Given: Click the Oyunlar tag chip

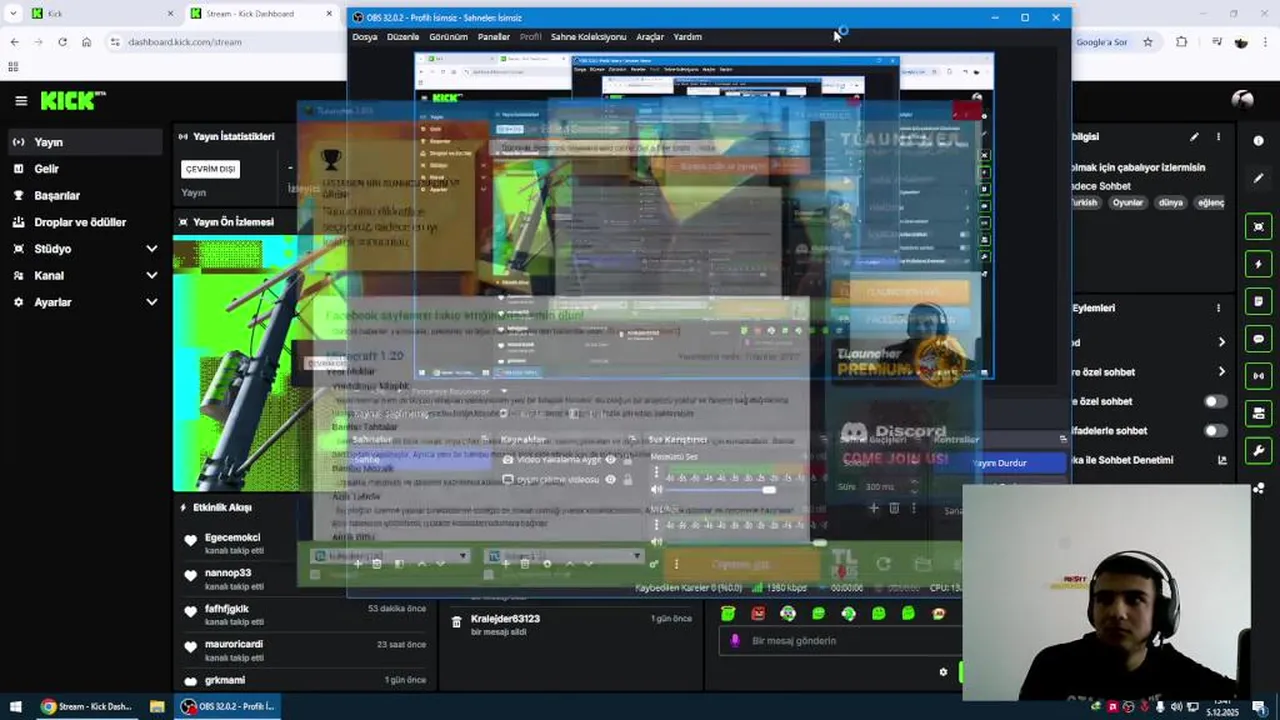Looking at the screenshot, I should click(1127, 203).
